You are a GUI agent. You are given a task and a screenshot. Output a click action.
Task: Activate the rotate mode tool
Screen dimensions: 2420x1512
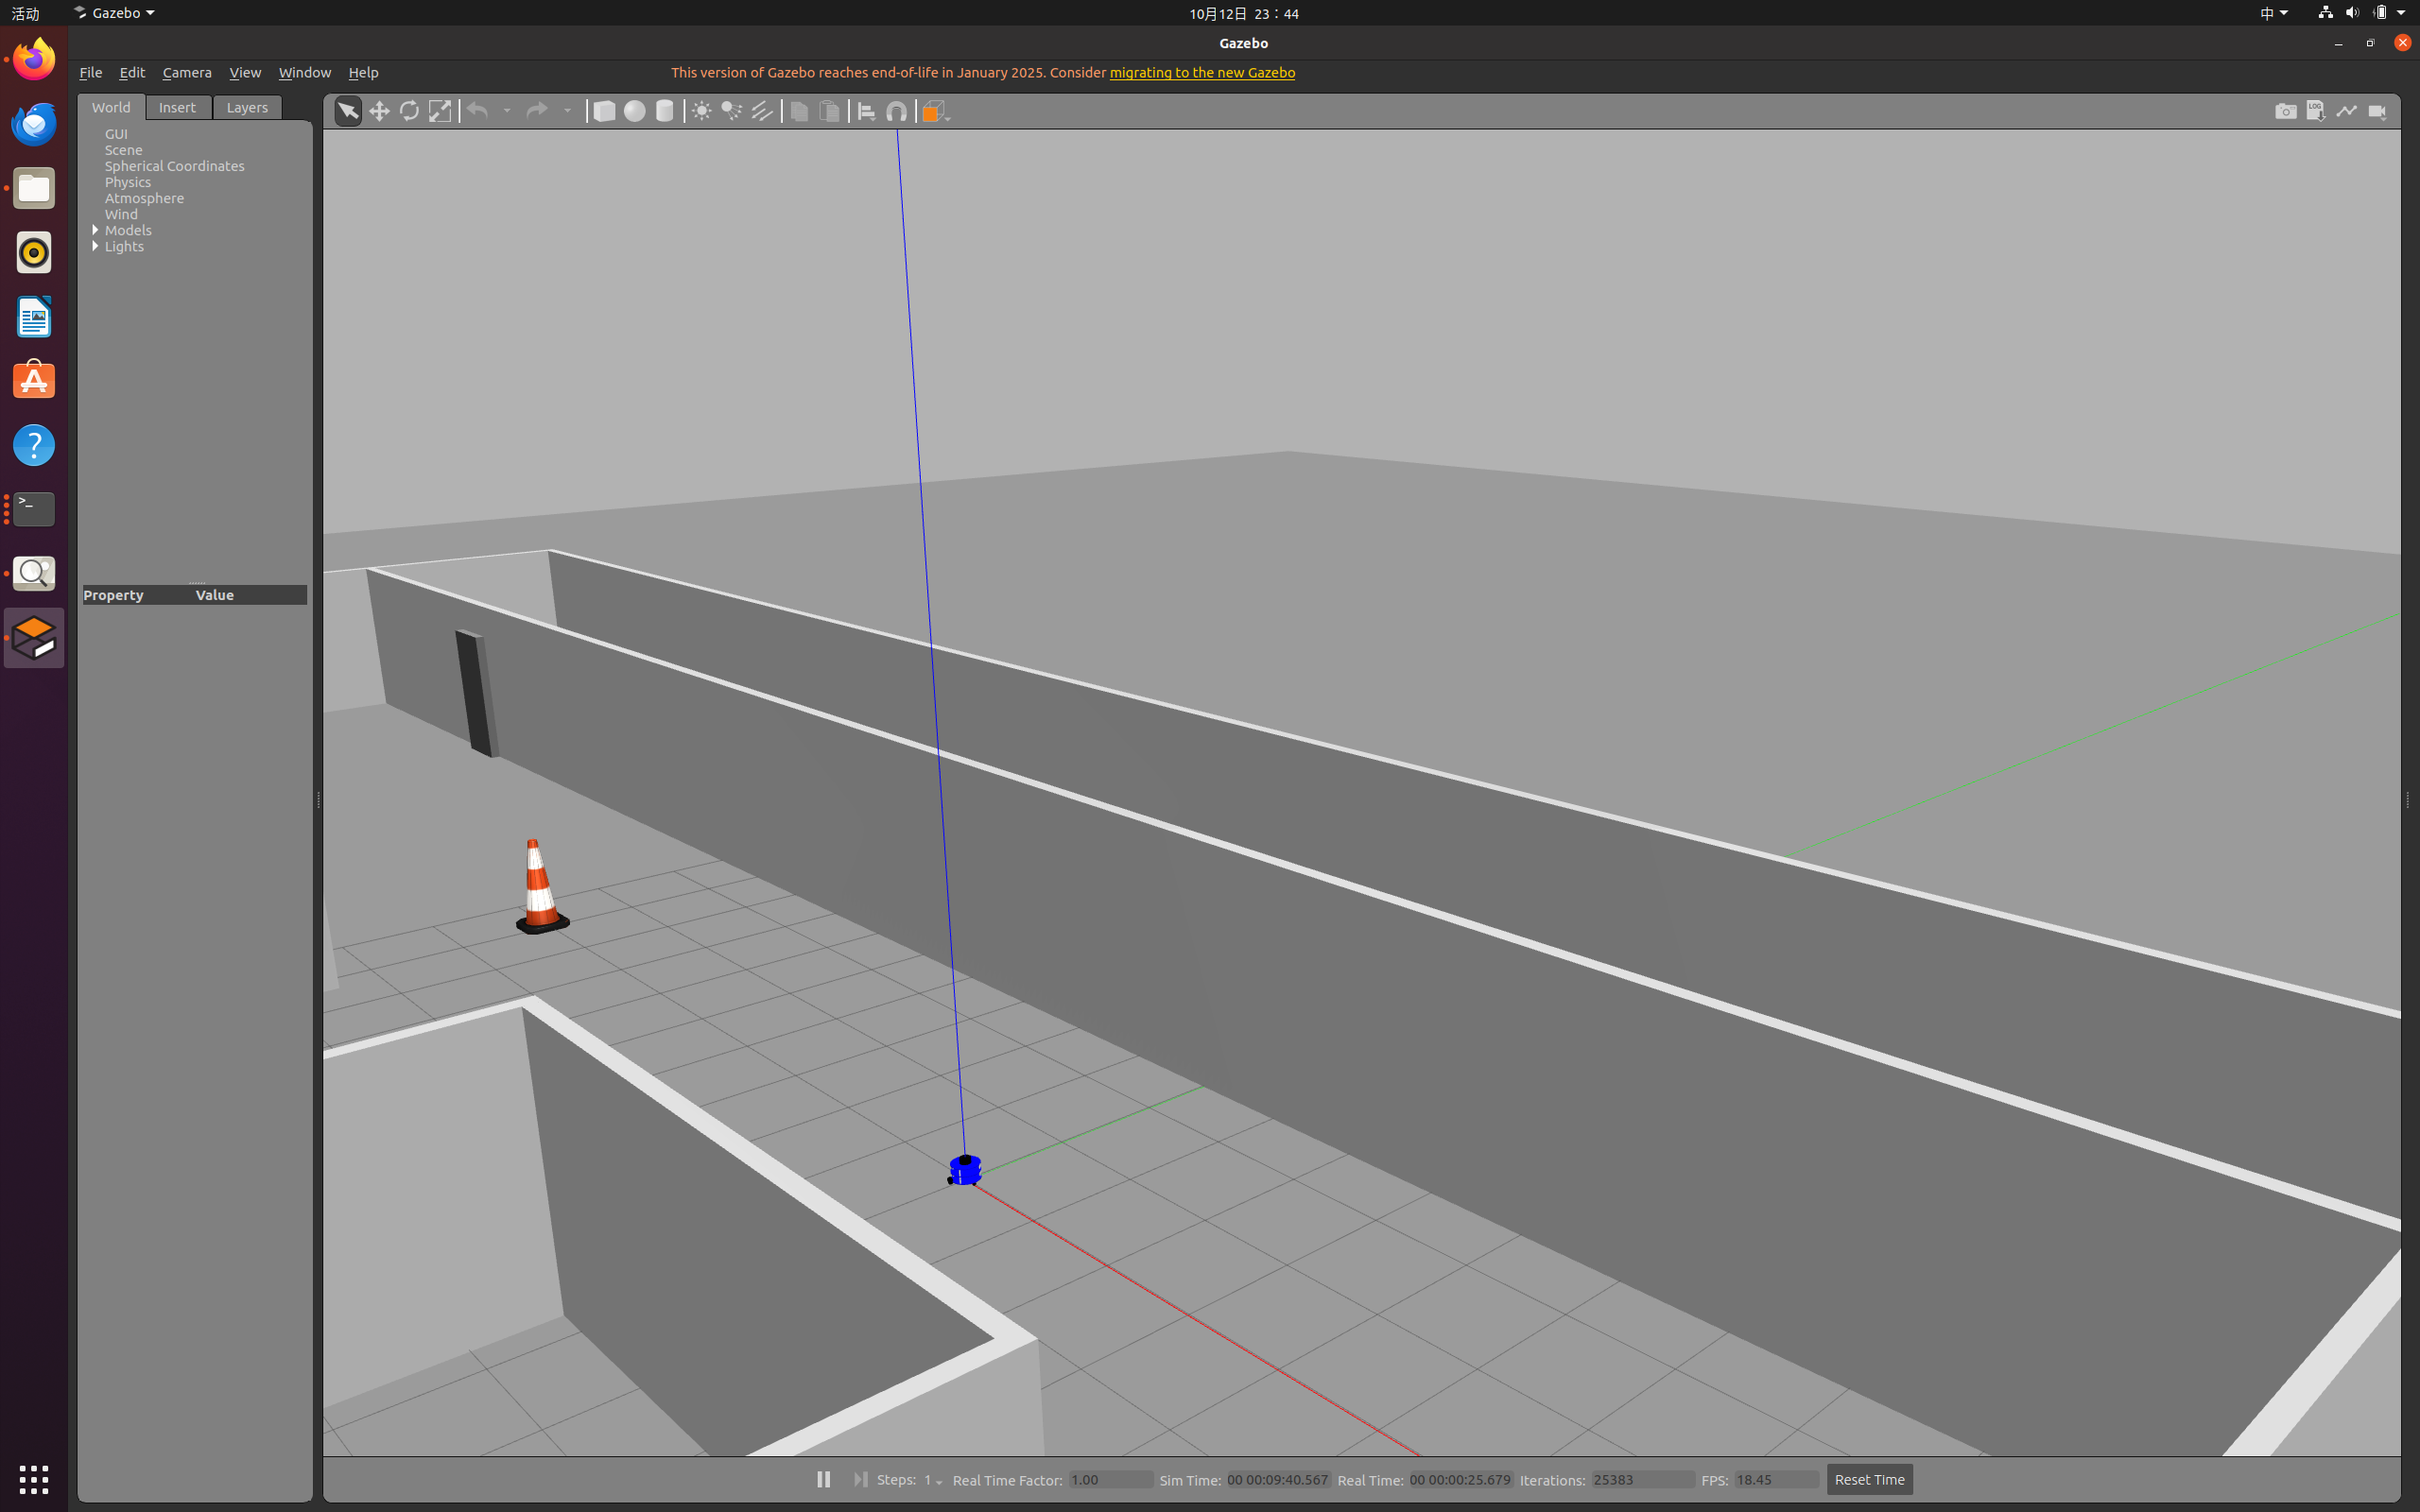(409, 111)
